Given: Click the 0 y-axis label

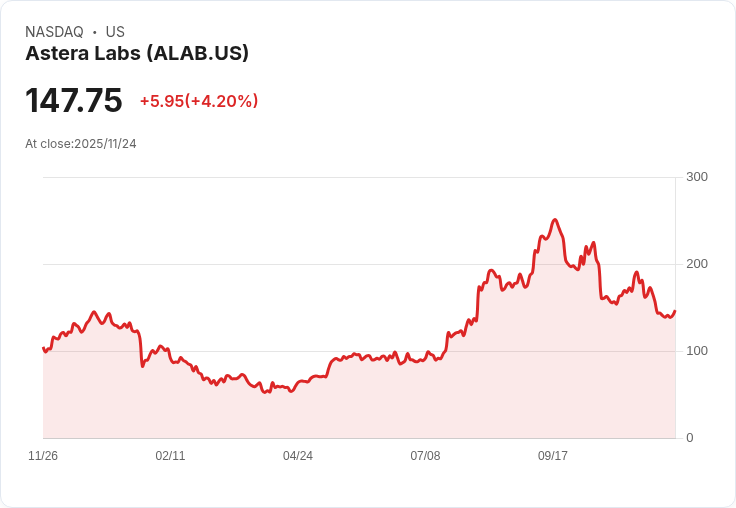Looking at the screenshot, I should click(690, 438).
